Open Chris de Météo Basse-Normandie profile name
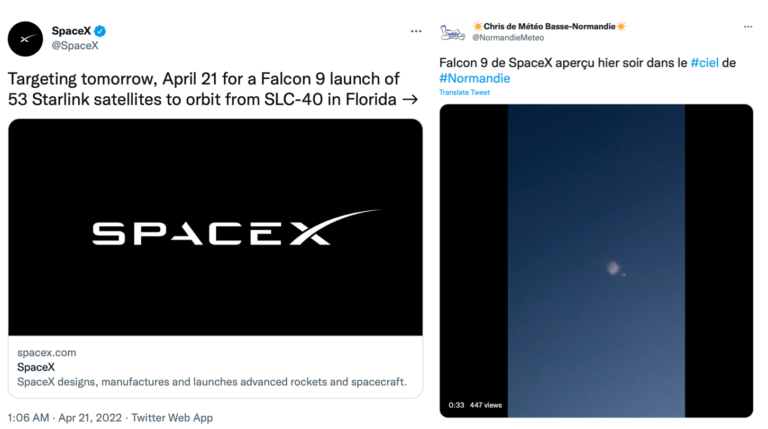The height and width of the screenshot is (429, 768). [x=549, y=26]
